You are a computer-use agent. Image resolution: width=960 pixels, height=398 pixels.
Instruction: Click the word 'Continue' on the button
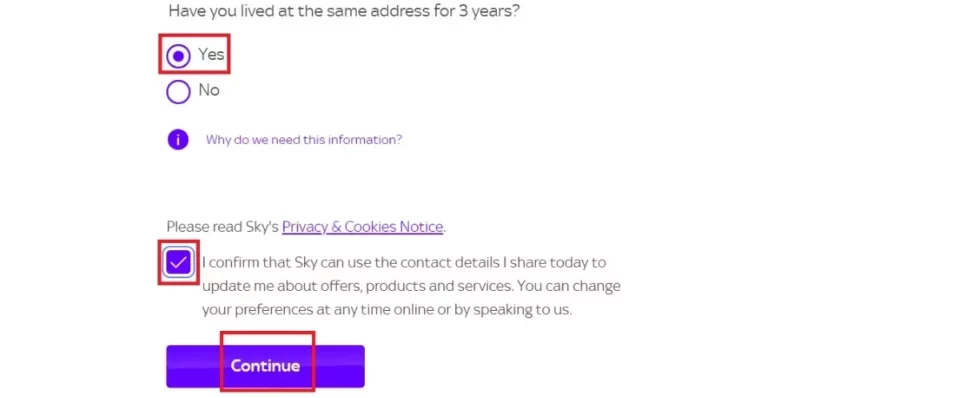coord(265,366)
